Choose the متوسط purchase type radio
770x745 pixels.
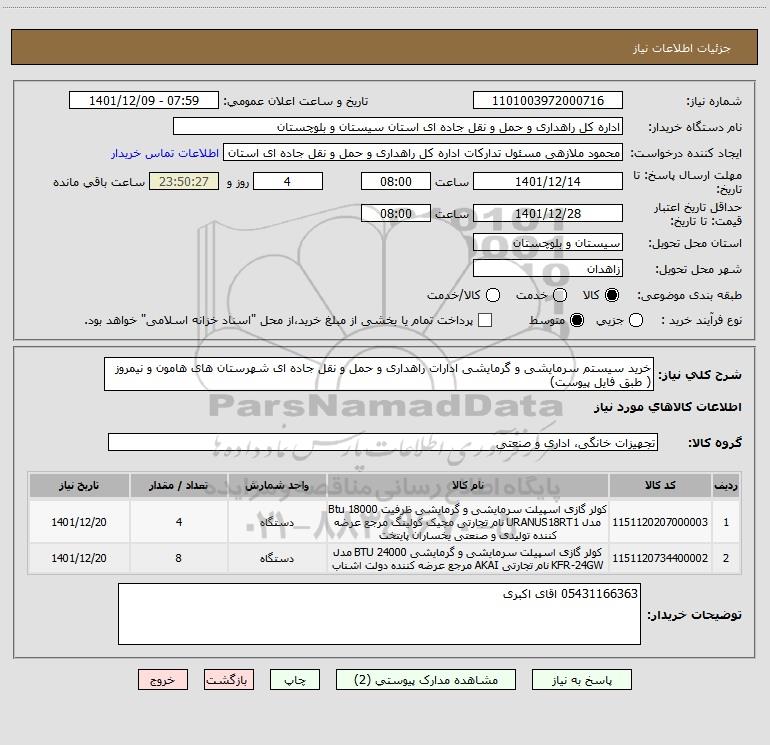[577, 320]
